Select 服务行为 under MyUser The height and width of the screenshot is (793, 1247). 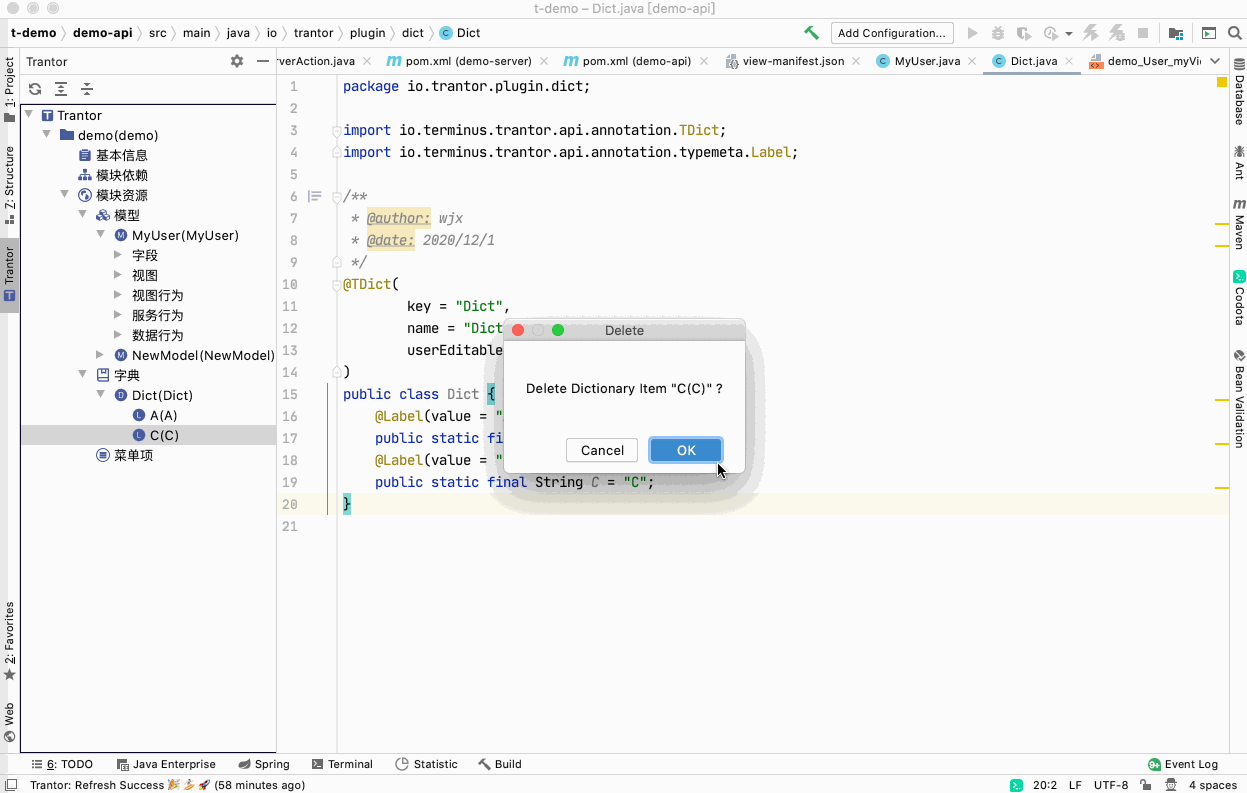(x=157, y=315)
